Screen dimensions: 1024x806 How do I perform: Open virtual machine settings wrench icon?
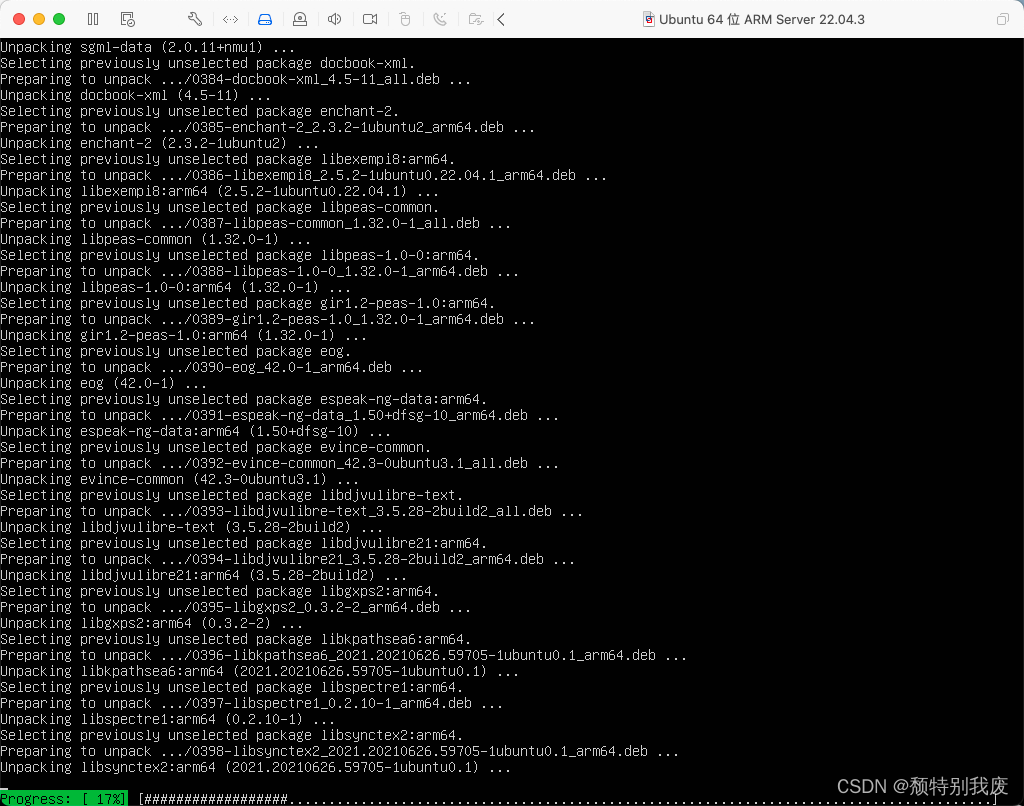(x=195, y=20)
